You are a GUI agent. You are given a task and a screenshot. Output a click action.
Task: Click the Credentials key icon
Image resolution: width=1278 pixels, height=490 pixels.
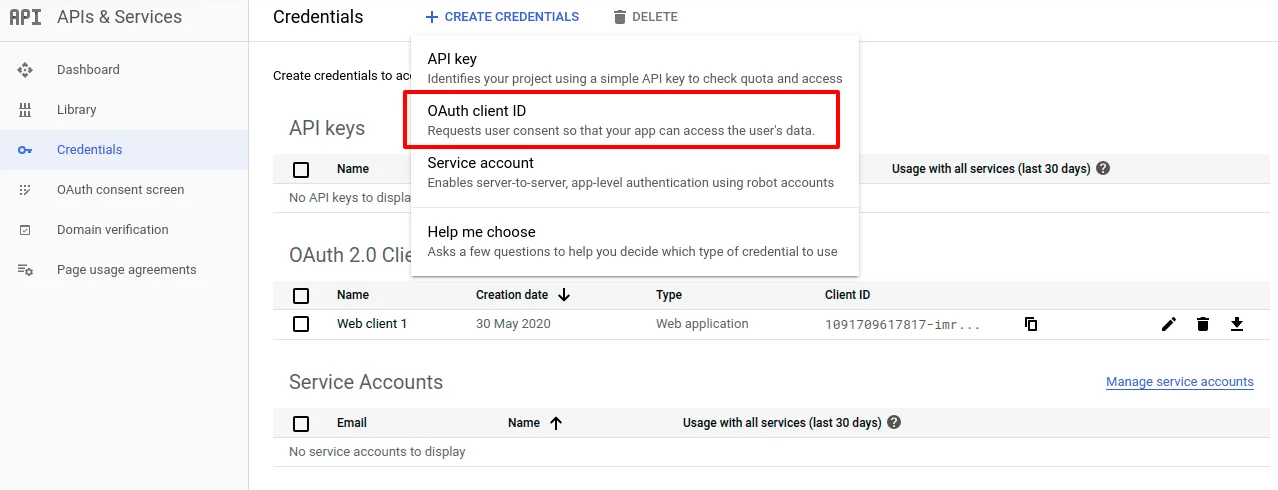point(25,150)
